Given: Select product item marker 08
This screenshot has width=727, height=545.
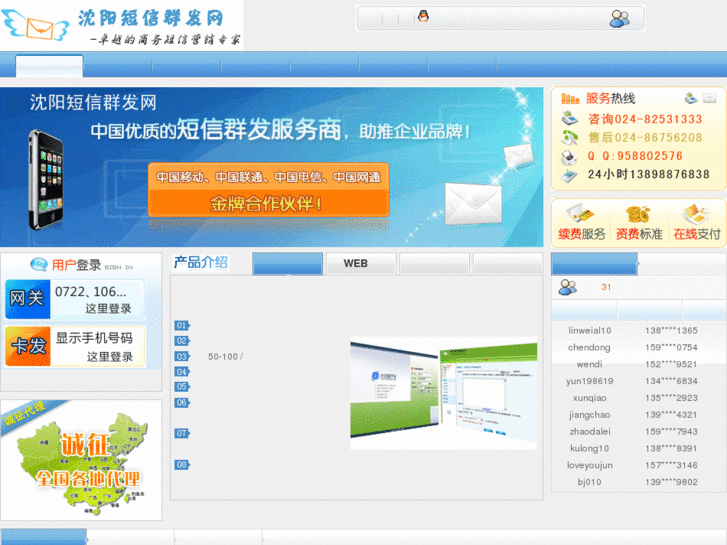Looking at the screenshot, I should tap(182, 464).
